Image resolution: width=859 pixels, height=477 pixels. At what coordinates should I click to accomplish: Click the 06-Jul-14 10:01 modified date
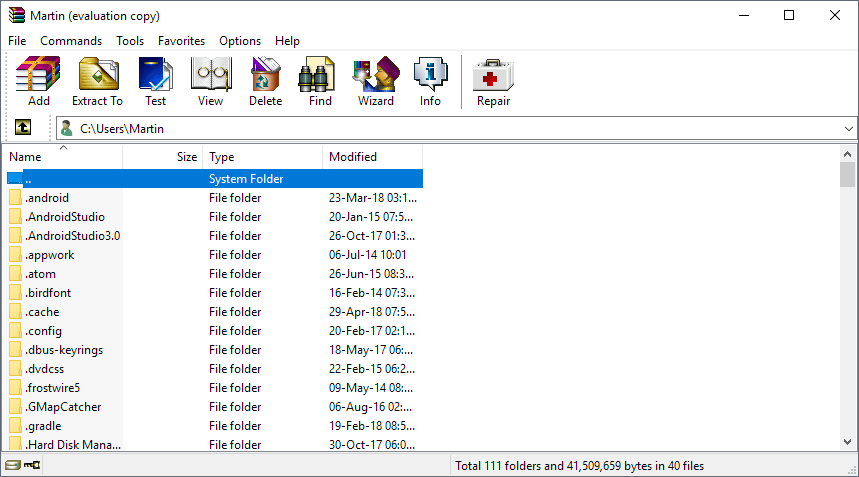tap(368, 255)
